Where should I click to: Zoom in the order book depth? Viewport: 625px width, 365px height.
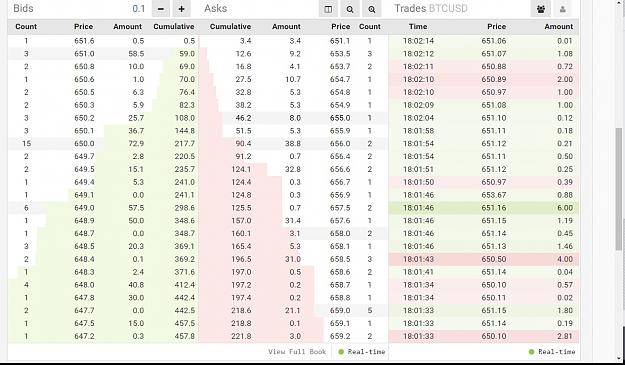click(372, 9)
